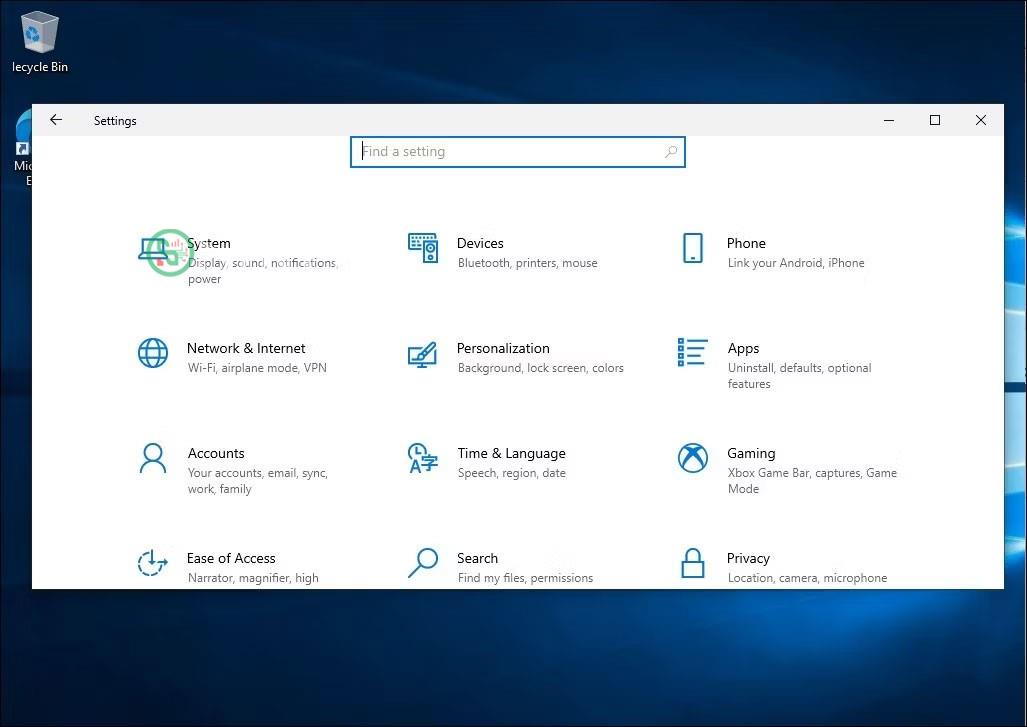
Task: Focus the "Find a setting" search field
Action: click(x=517, y=152)
